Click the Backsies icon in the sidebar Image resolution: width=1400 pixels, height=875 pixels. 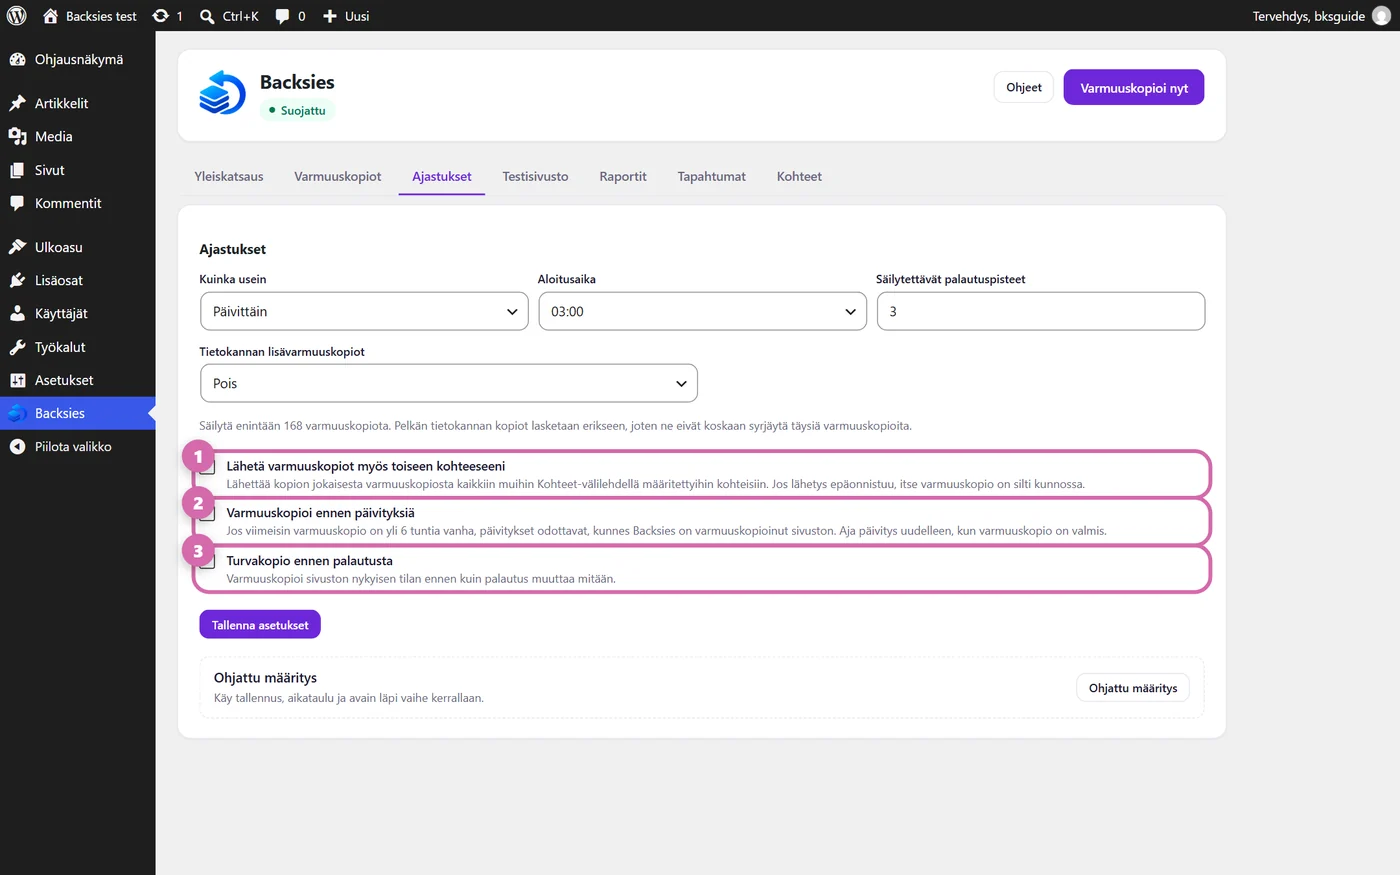(17, 413)
